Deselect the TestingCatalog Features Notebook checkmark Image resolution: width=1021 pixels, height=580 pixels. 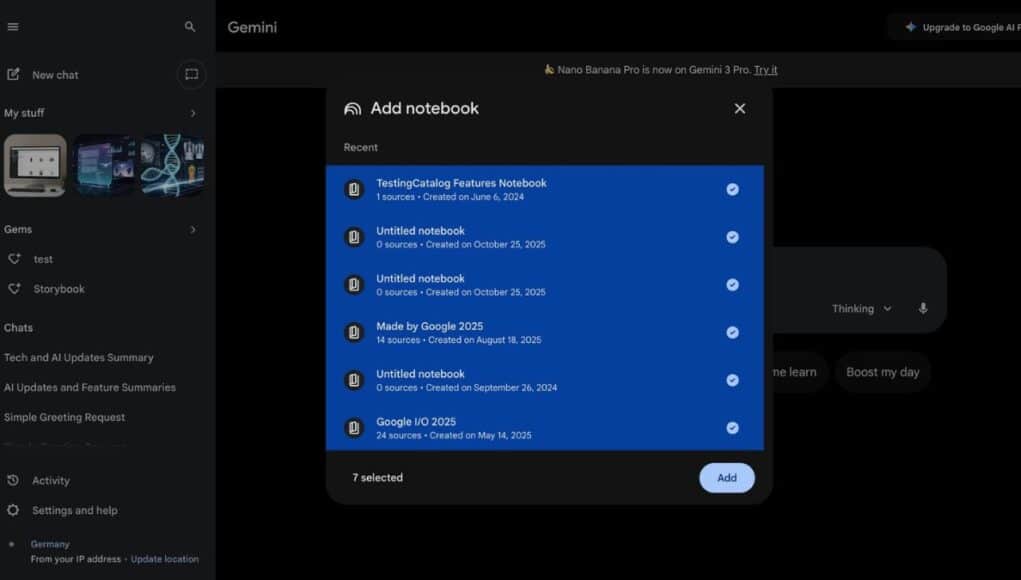(x=732, y=189)
